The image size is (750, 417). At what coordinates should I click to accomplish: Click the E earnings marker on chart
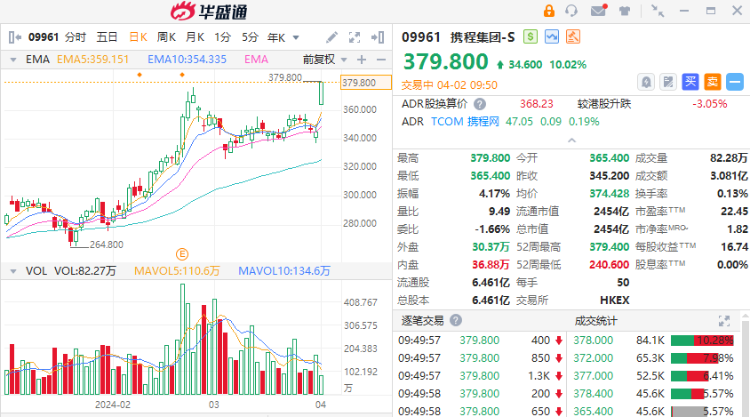[182, 254]
